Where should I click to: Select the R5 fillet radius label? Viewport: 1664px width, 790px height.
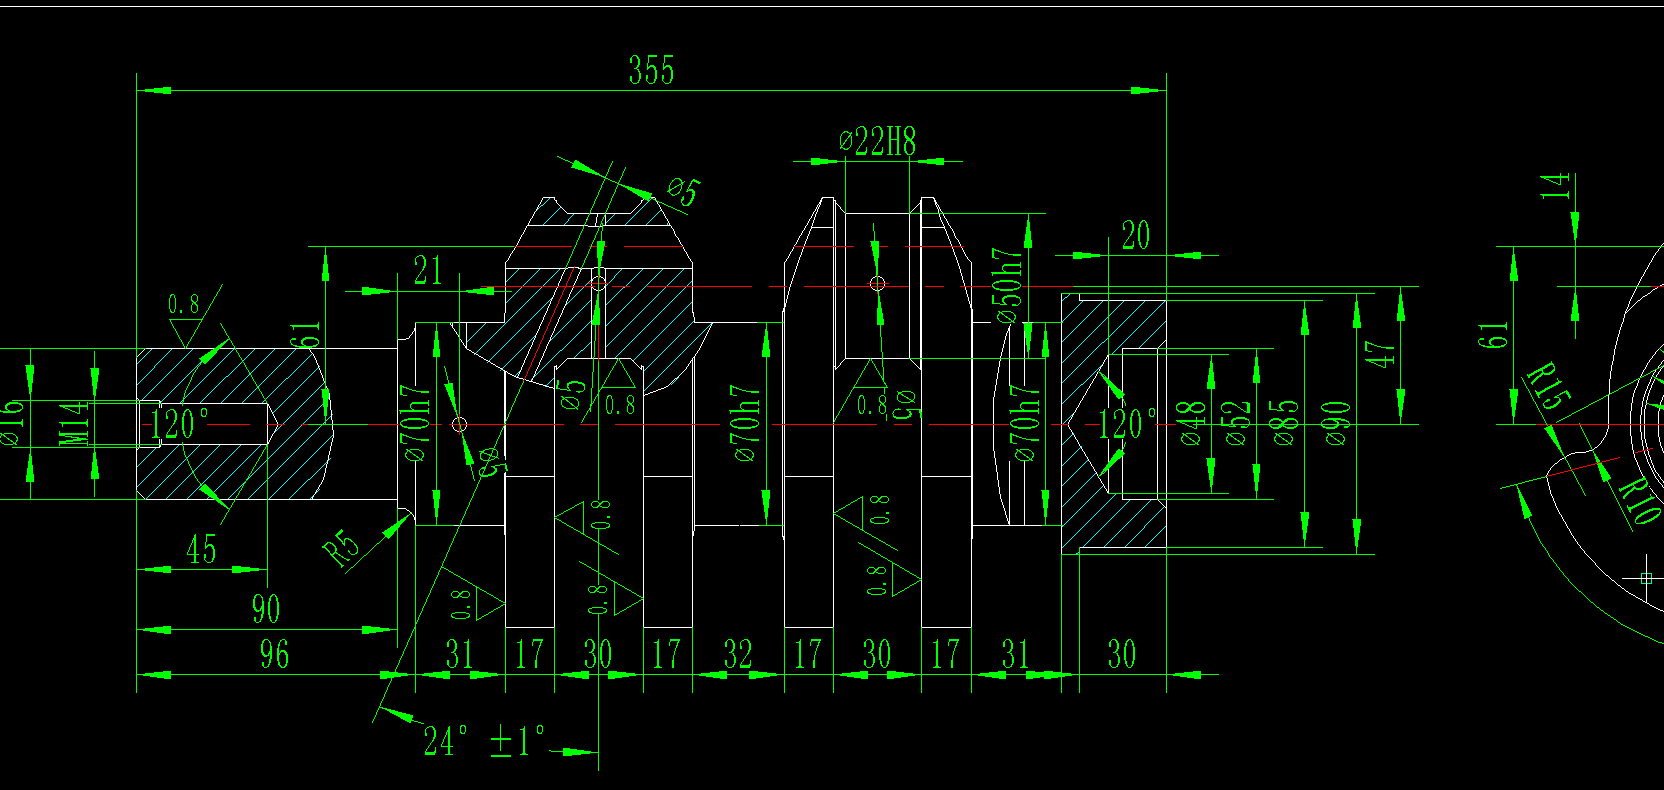[342, 548]
